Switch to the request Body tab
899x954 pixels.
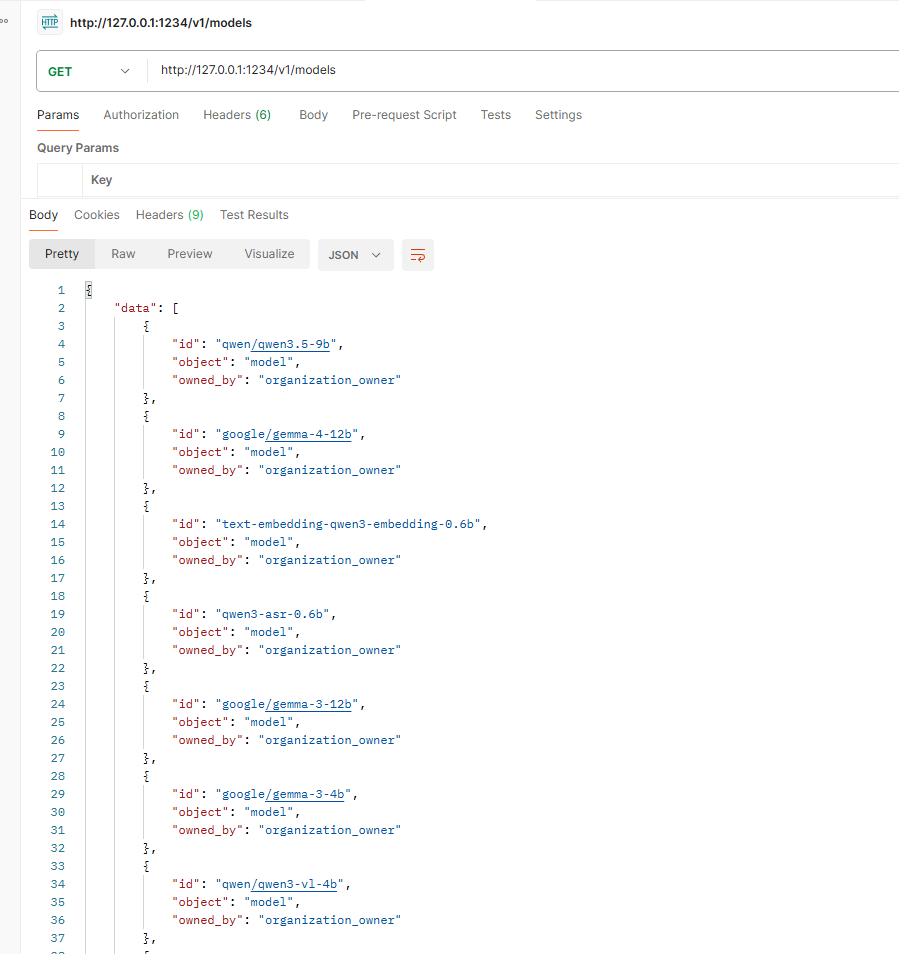pos(313,115)
